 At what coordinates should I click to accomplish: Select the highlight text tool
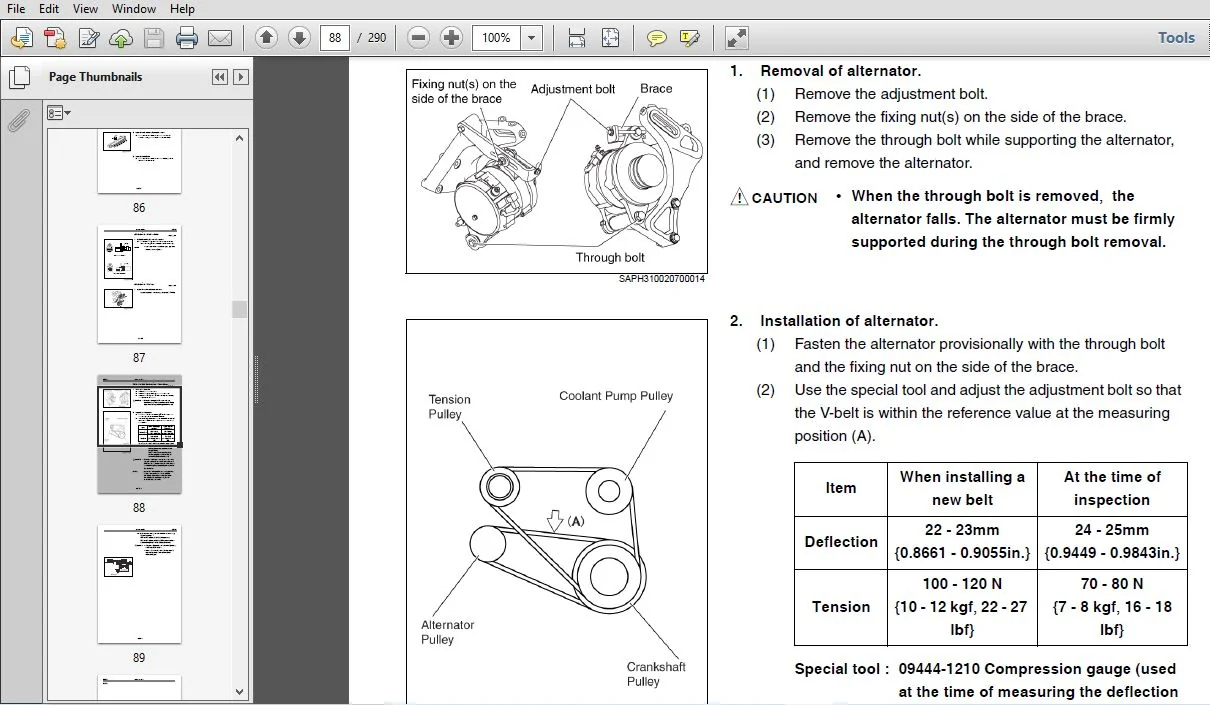[x=689, y=38]
